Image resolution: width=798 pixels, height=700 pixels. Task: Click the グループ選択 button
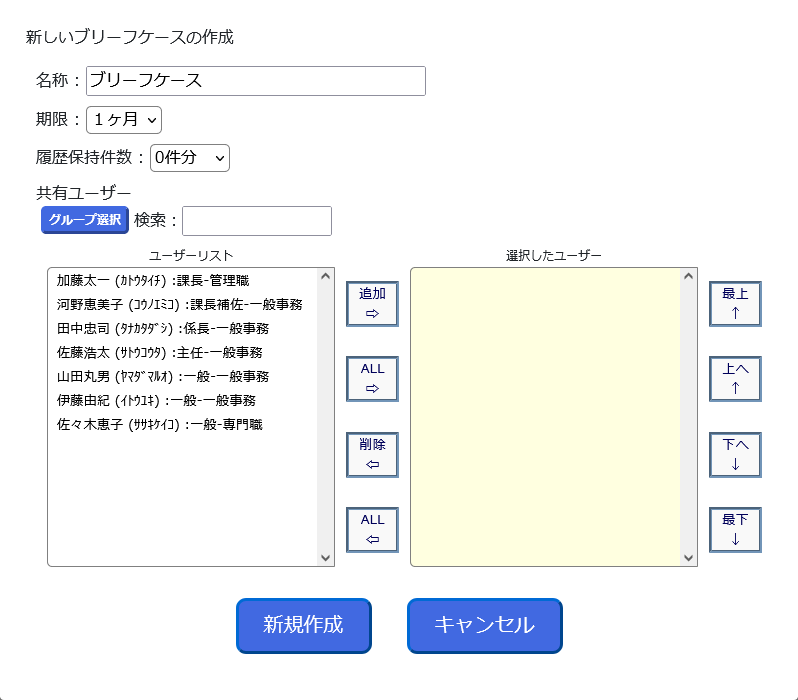coord(84,220)
